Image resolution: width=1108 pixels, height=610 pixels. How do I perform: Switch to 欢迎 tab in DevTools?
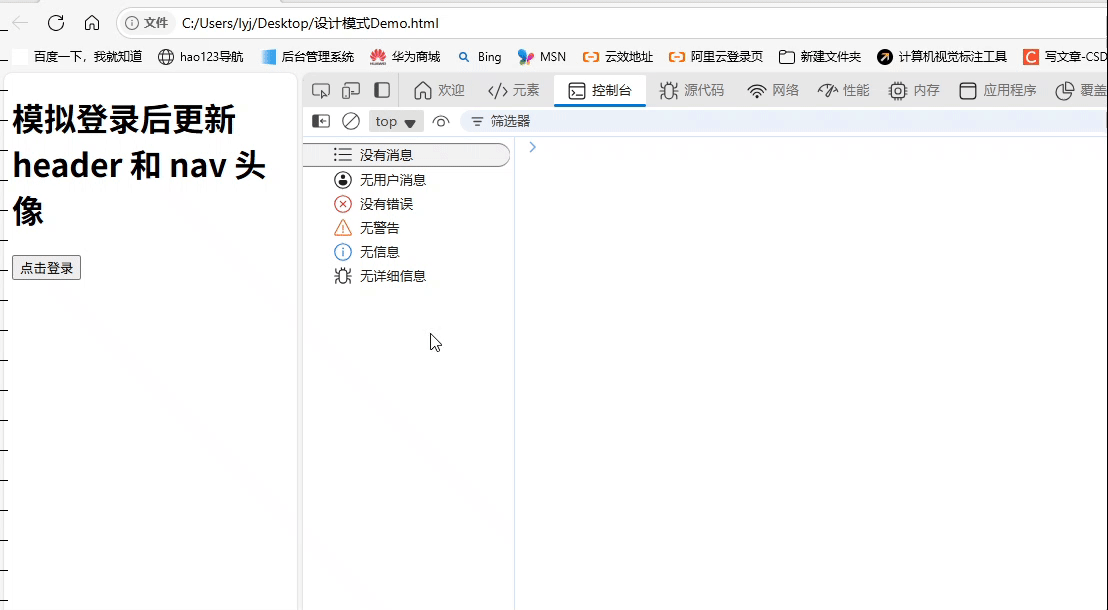point(440,90)
